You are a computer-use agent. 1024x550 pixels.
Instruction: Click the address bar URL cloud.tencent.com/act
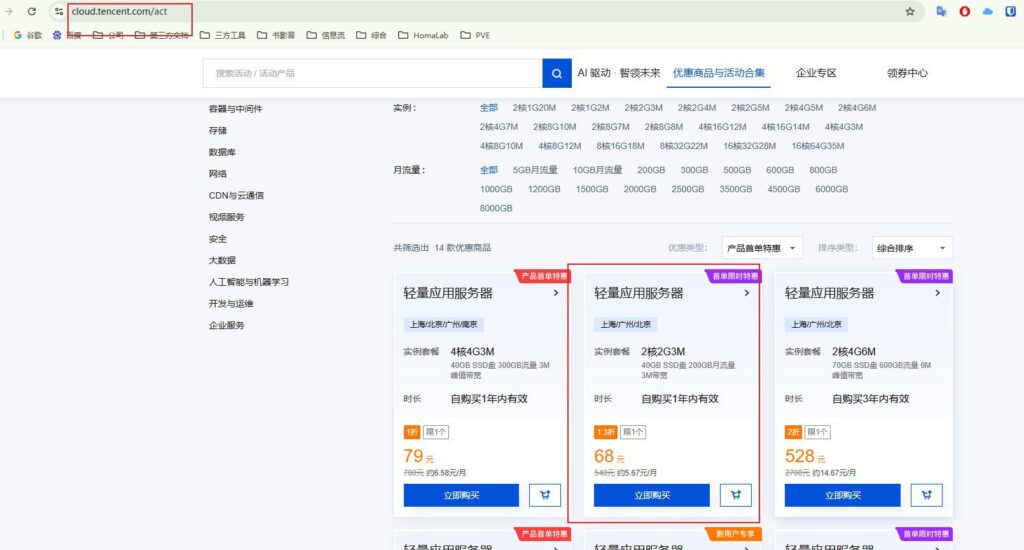(x=120, y=11)
